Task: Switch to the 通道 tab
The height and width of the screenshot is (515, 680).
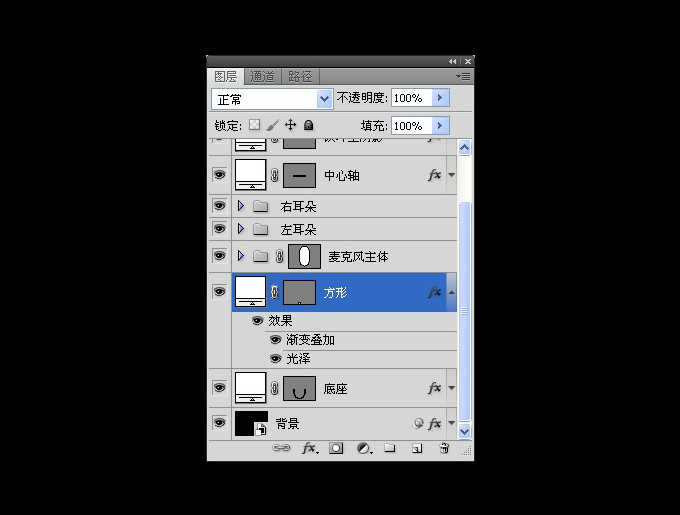Action: point(263,77)
